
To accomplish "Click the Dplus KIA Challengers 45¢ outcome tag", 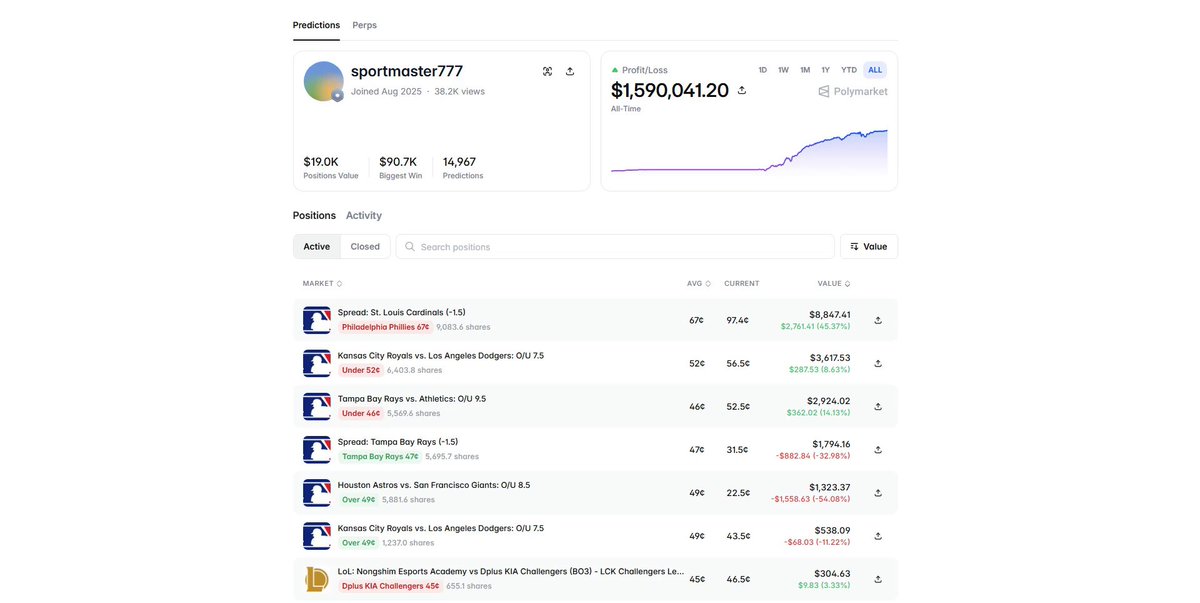I will tap(390, 586).
